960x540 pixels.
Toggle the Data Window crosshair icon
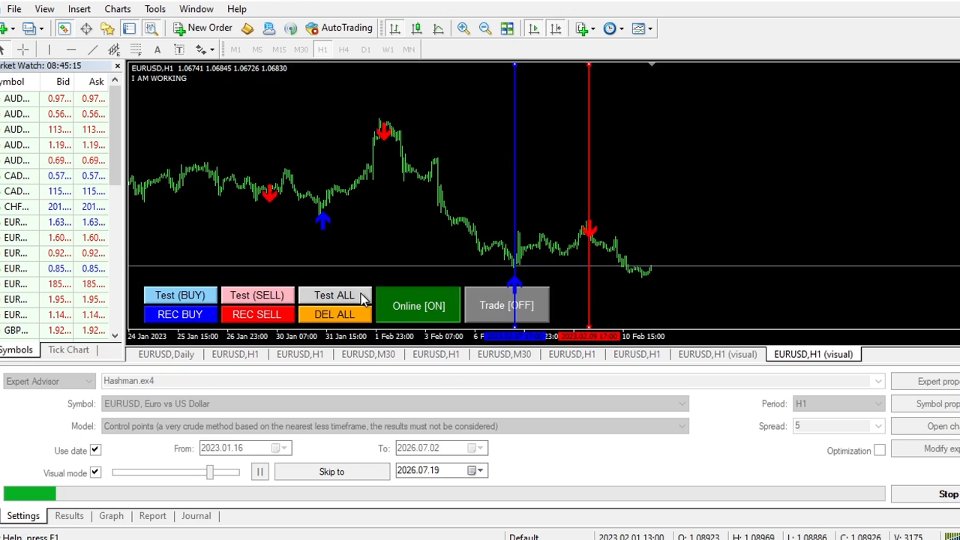pyautogui.click(x=86, y=28)
